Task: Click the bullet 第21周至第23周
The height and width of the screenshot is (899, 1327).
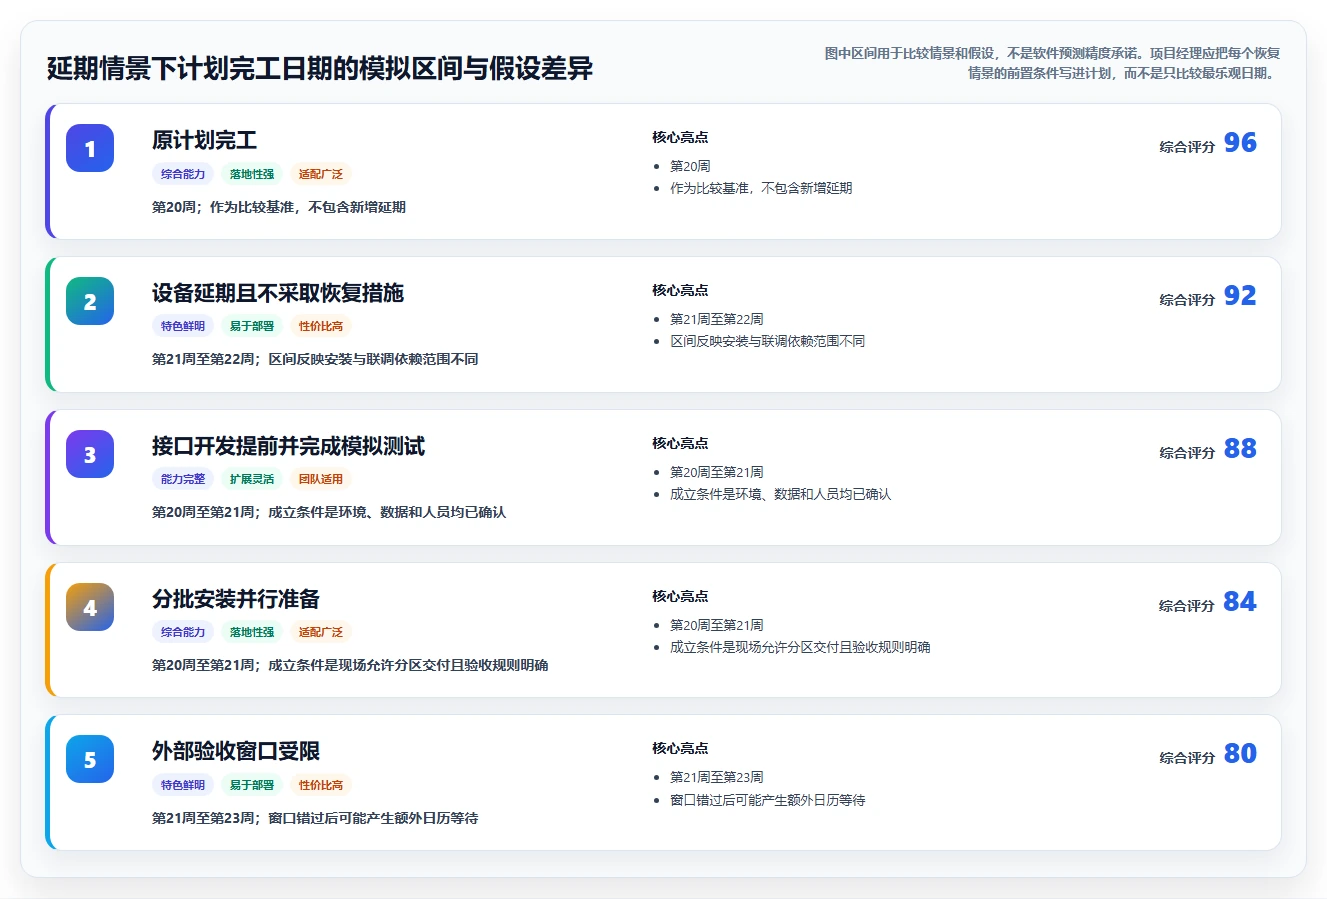Action: pos(717,777)
